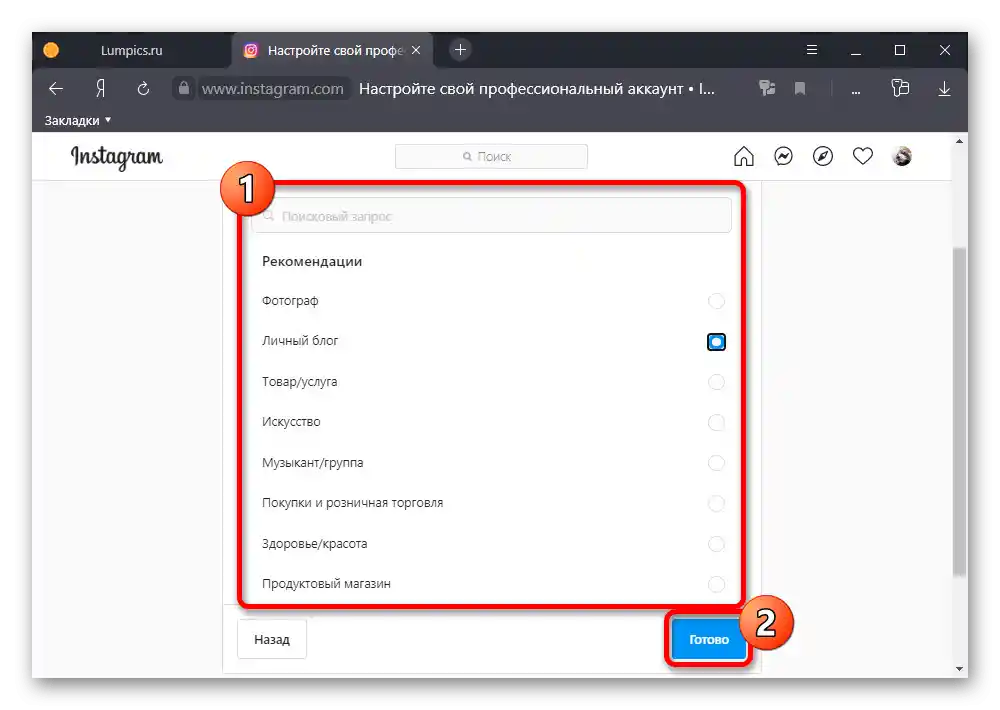
Task: Open Instagram activity heart icon
Action: [x=862, y=156]
